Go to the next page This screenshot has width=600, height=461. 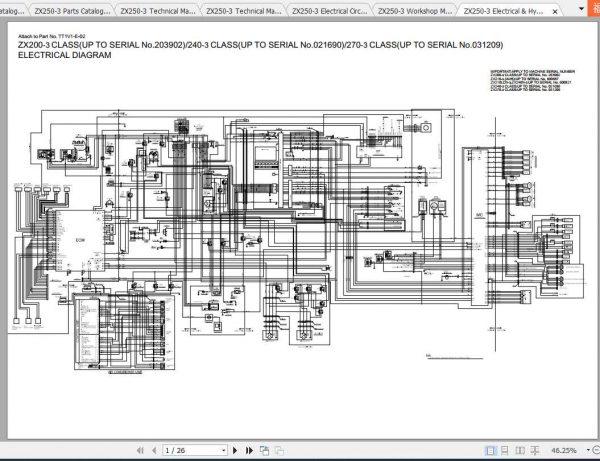tap(235, 450)
